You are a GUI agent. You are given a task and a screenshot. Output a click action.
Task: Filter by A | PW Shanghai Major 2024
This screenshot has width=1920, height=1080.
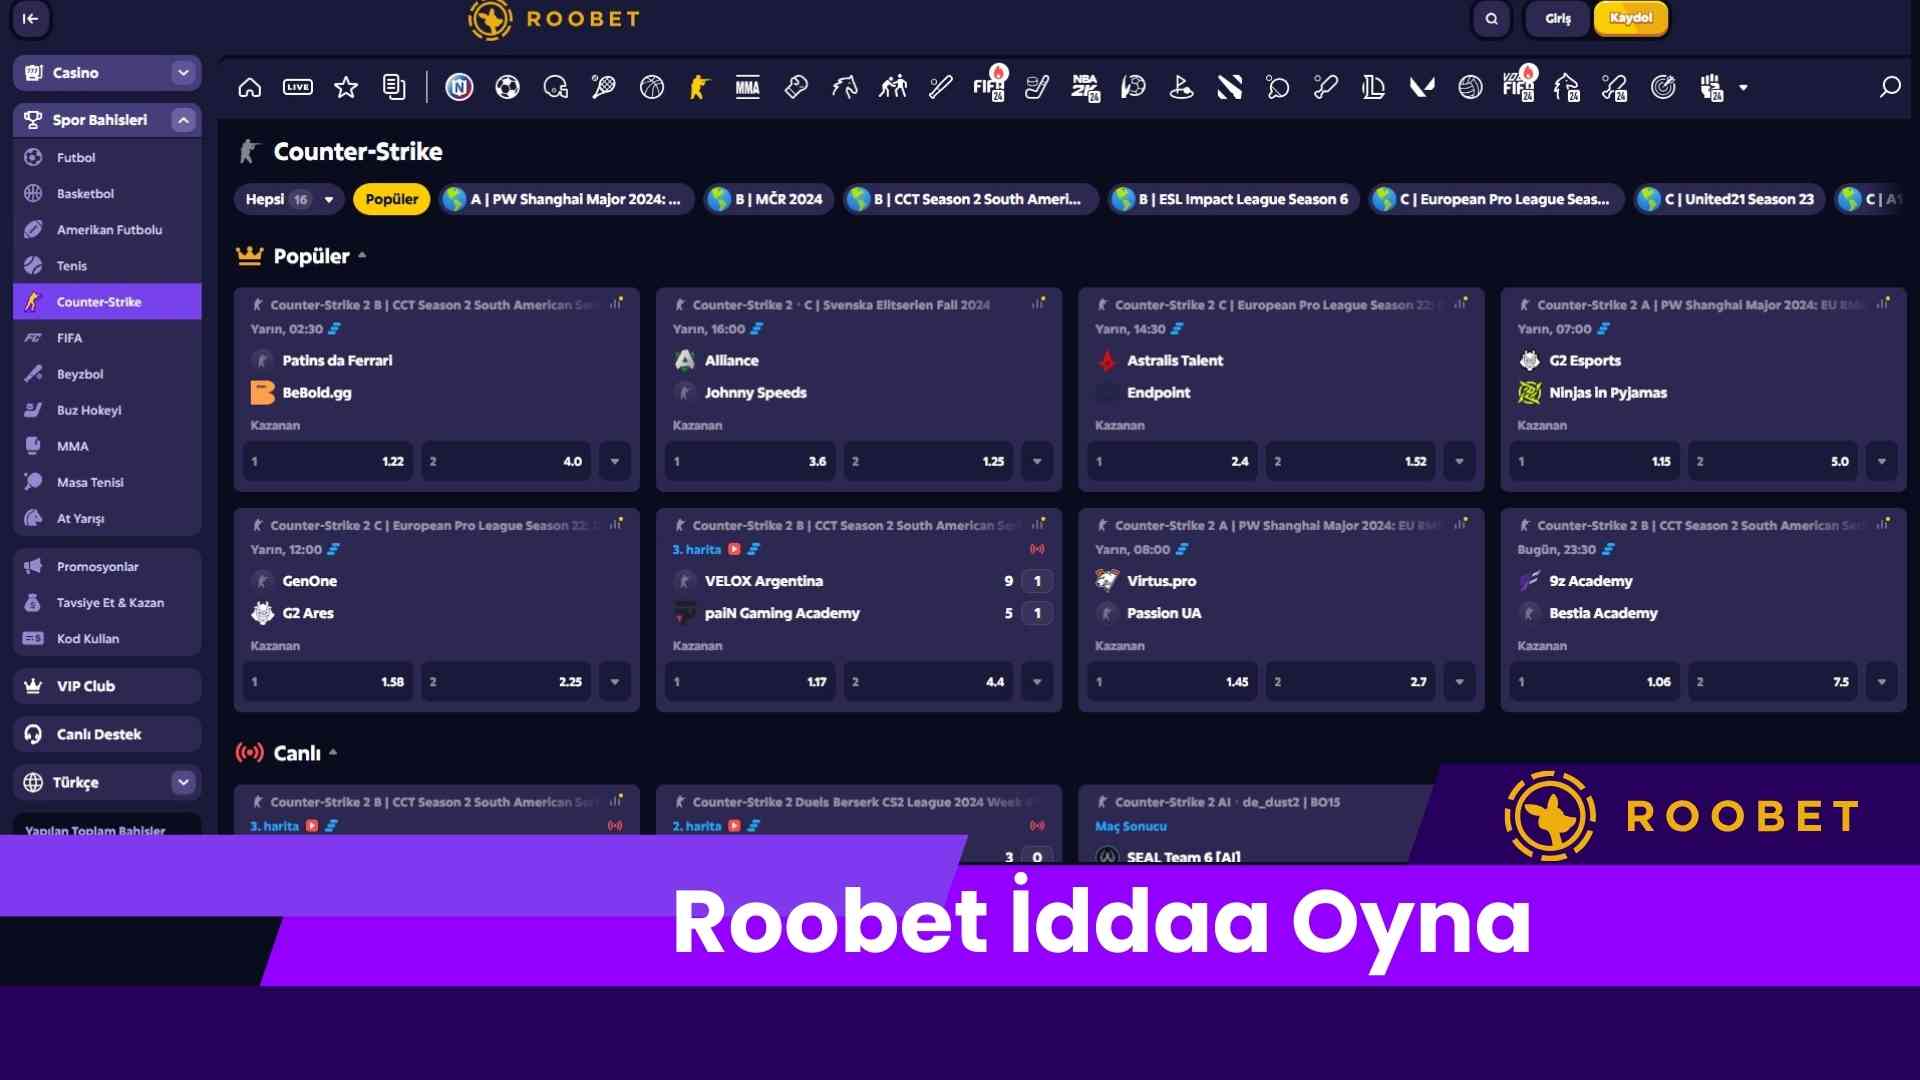pyautogui.click(x=566, y=199)
